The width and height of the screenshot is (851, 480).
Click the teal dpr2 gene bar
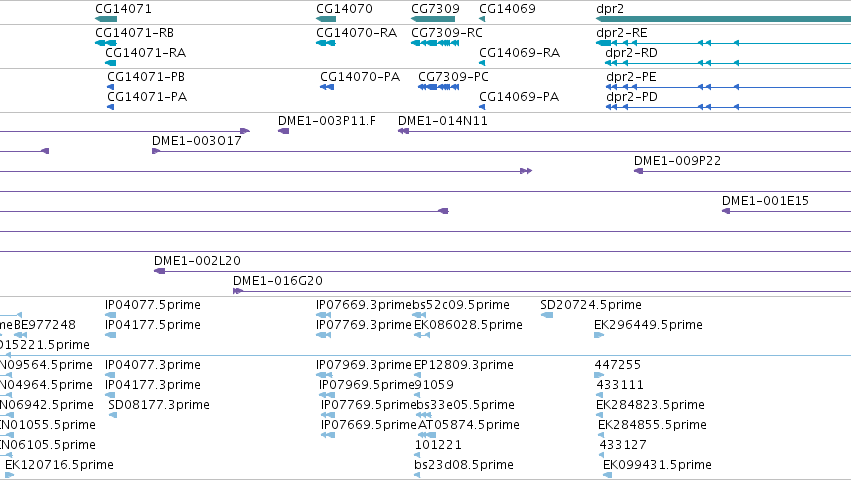click(x=723, y=19)
